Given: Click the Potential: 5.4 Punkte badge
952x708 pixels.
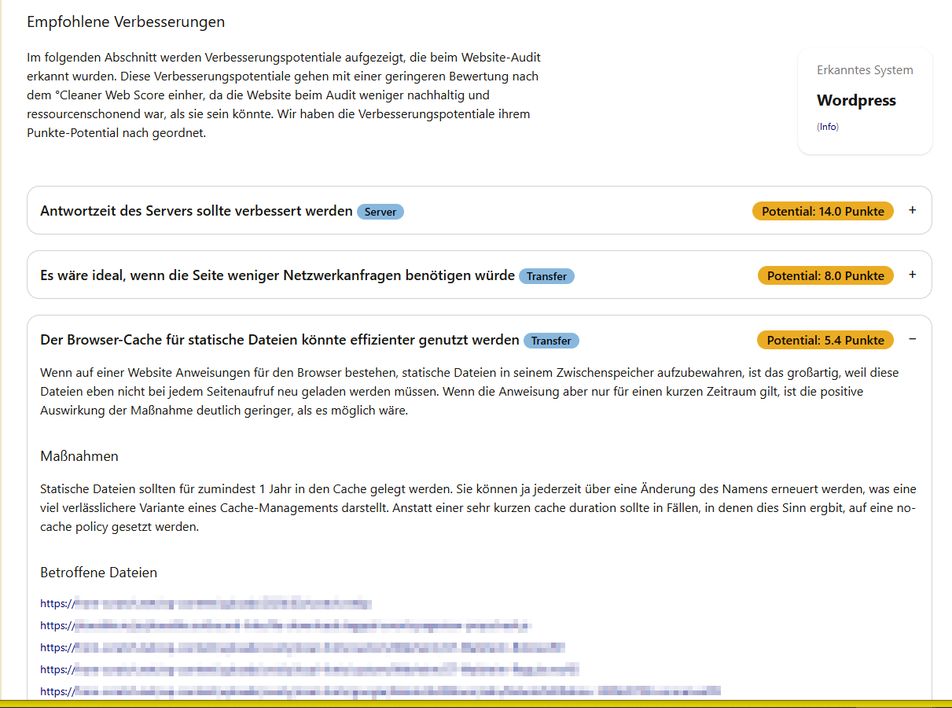Looking at the screenshot, I should [x=825, y=339].
